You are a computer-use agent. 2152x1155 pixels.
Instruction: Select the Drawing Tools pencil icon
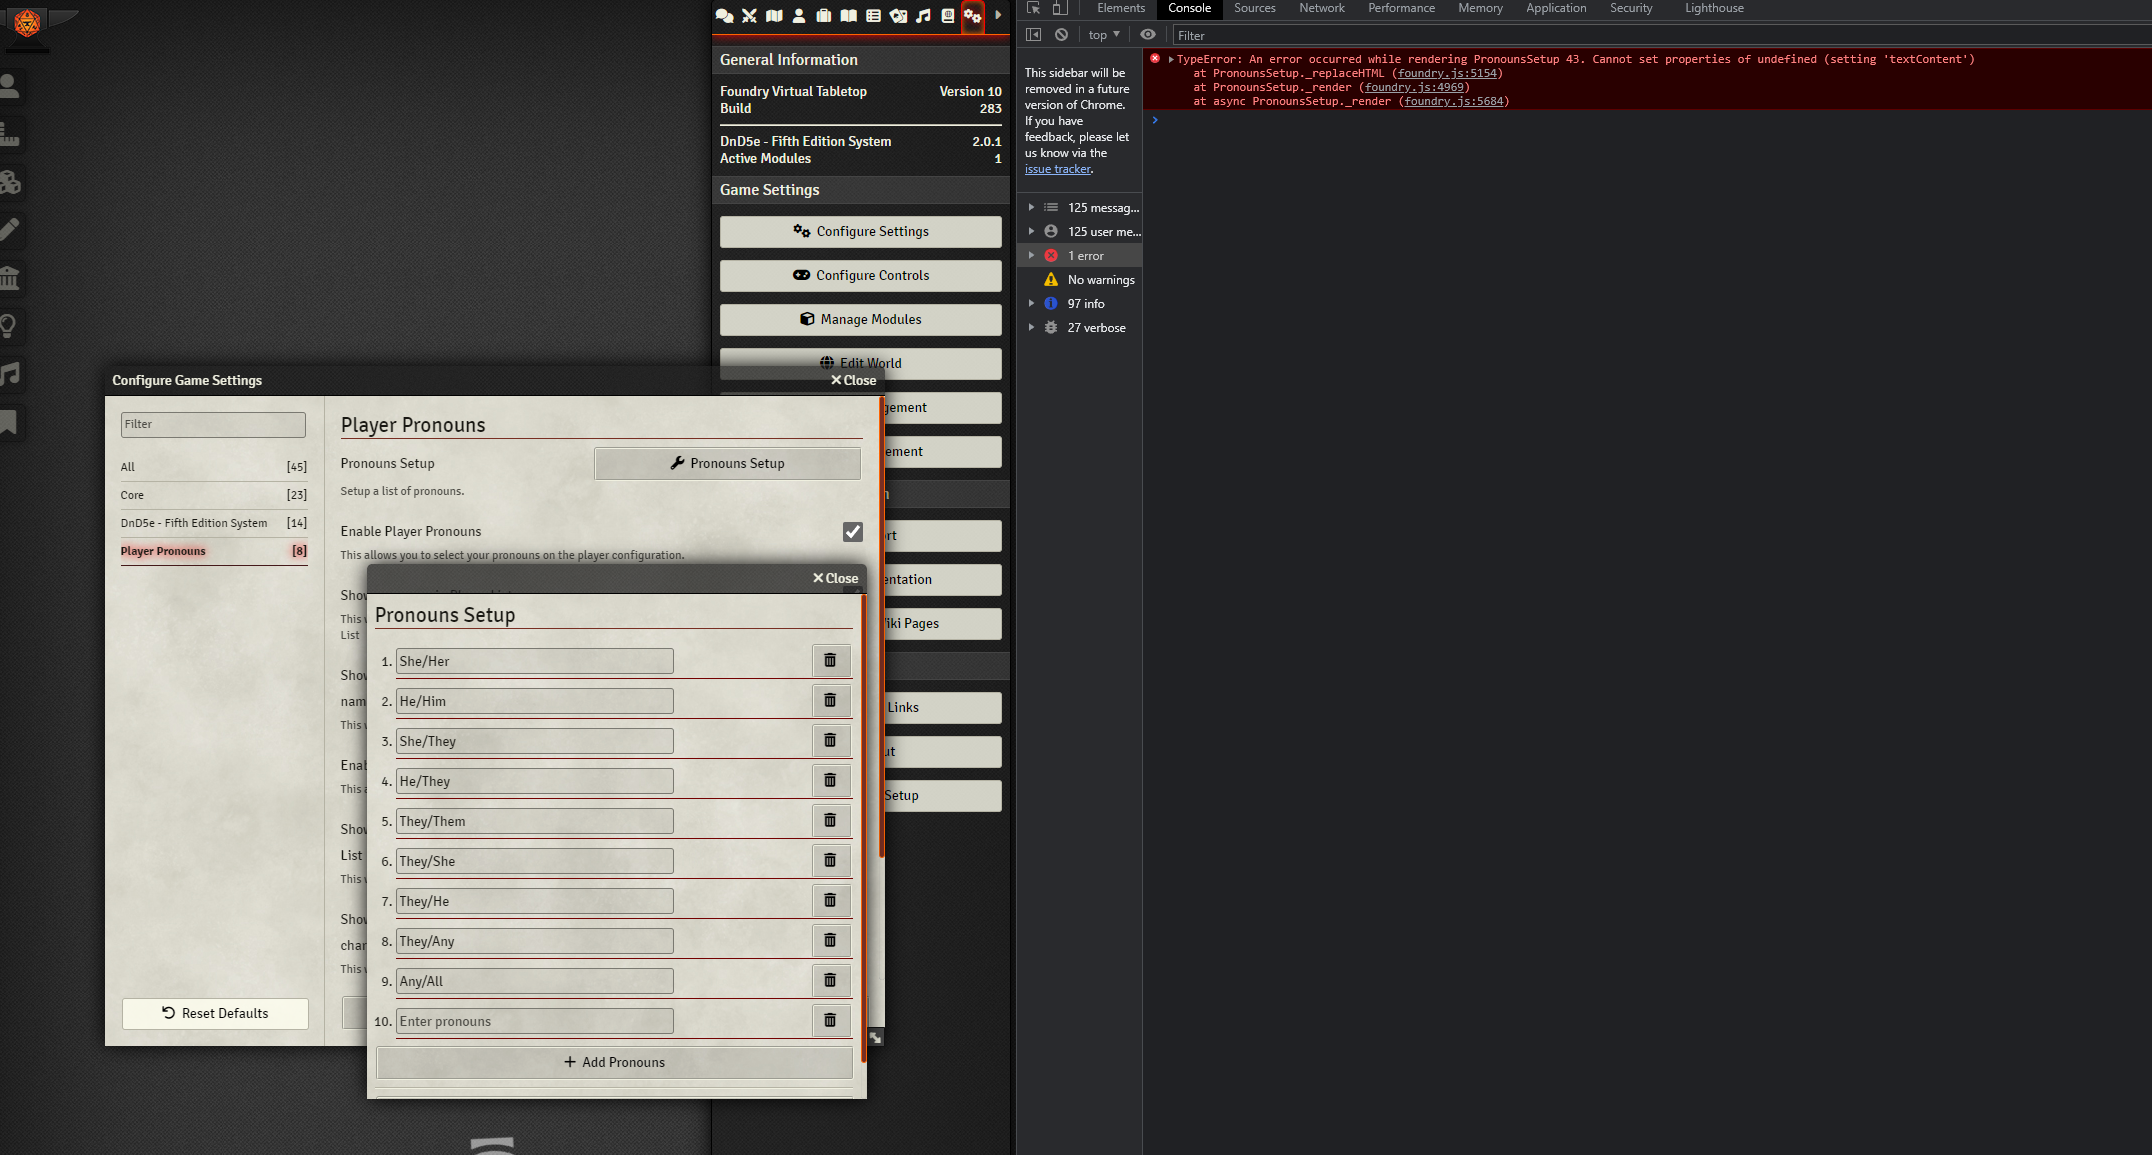[x=12, y=230]
